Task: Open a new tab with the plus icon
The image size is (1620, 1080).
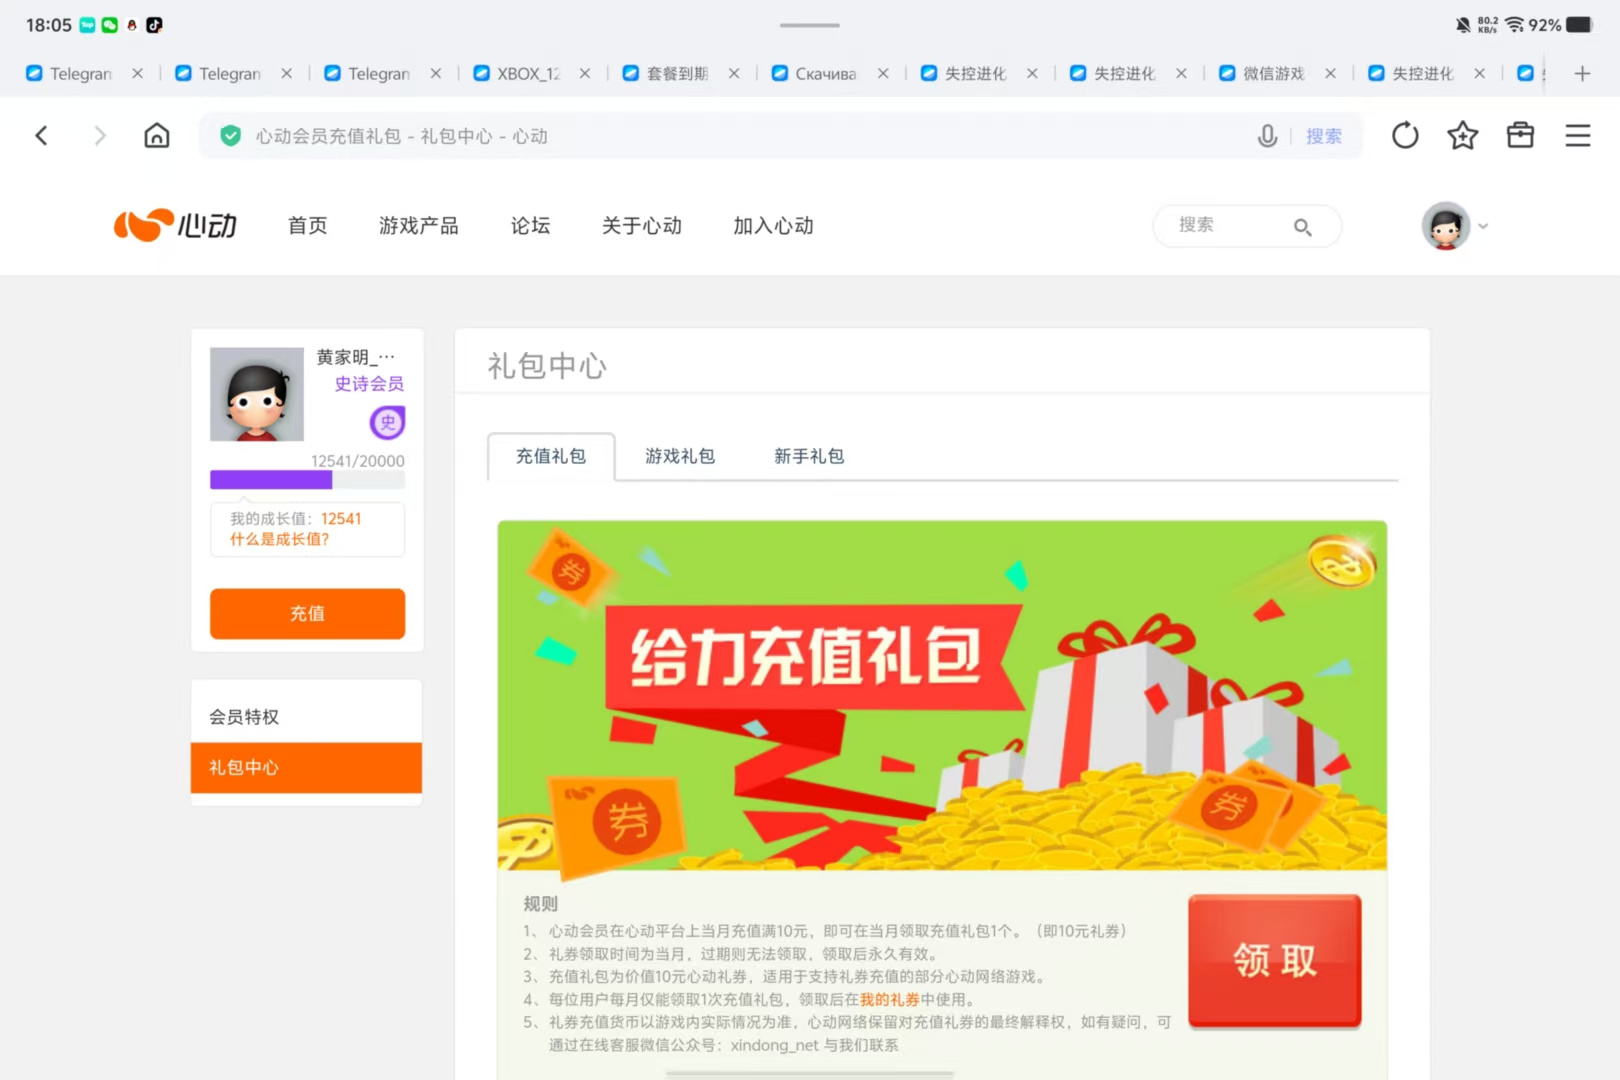Action: (1582, 73)
